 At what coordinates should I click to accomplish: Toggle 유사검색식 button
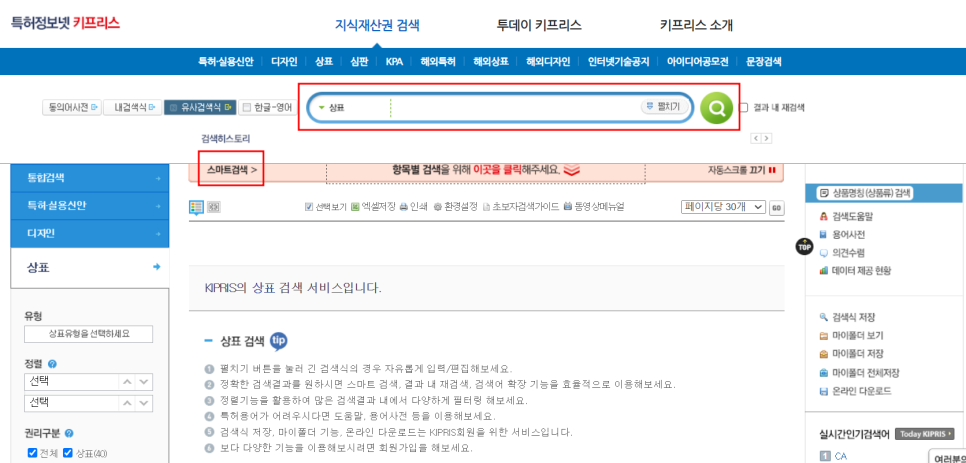pos(200,108)
